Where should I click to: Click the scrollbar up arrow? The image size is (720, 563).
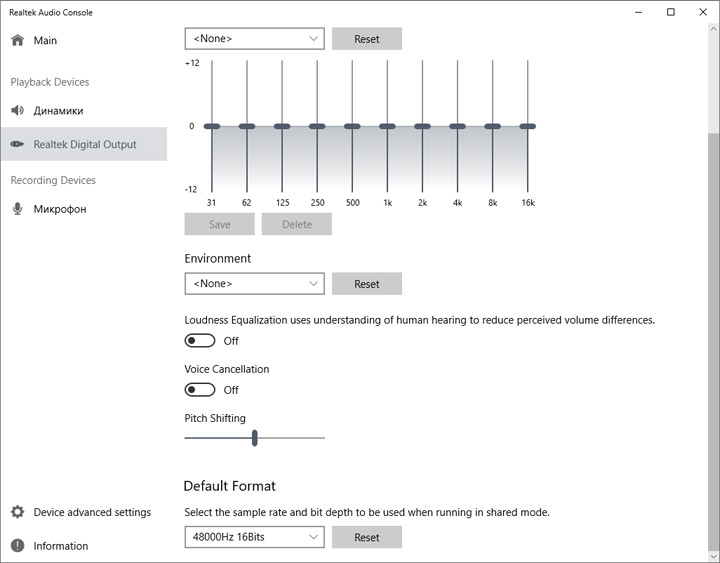(x=713, y=29)
